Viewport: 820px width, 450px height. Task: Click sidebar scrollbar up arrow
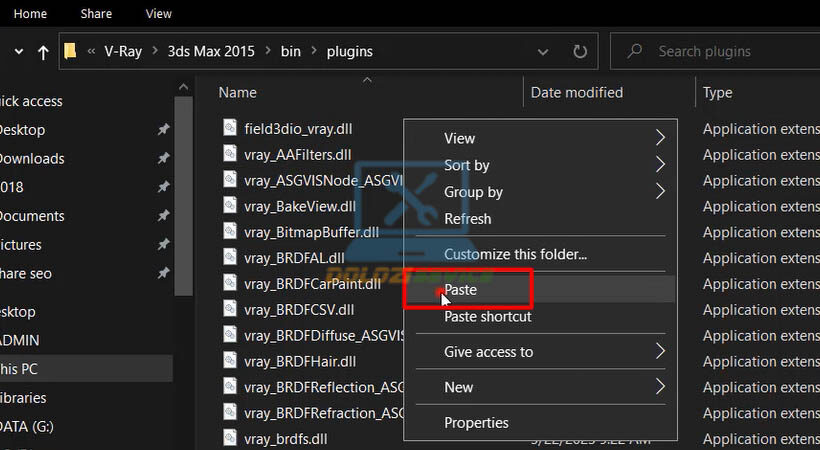tap(184, 87)
